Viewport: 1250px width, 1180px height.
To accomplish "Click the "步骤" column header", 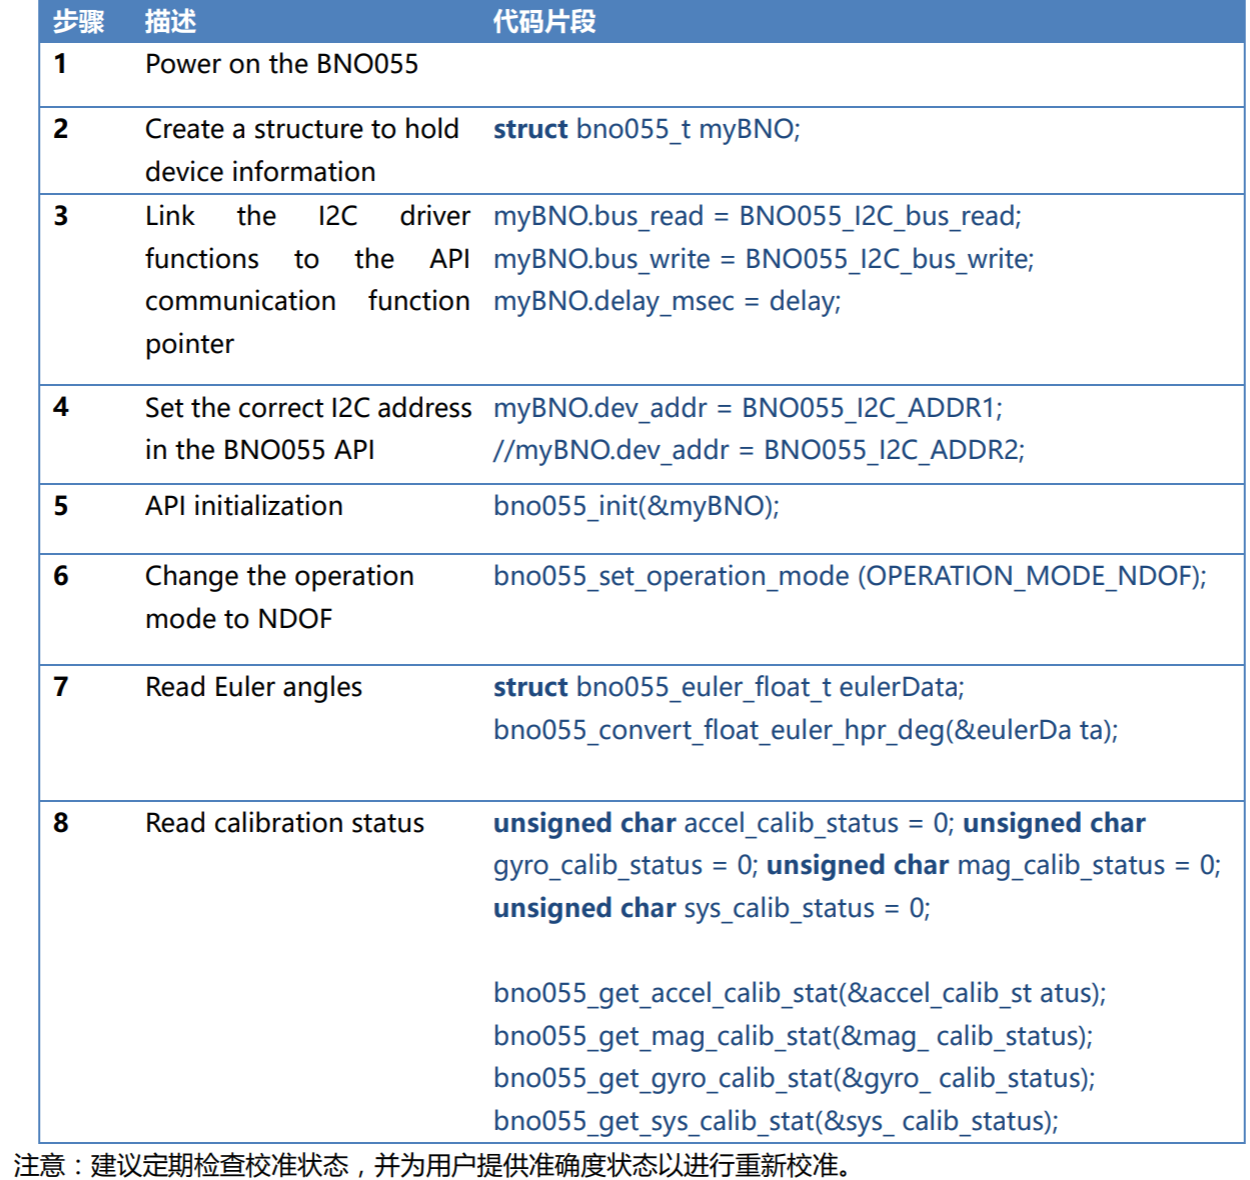I will coord(79,19).
